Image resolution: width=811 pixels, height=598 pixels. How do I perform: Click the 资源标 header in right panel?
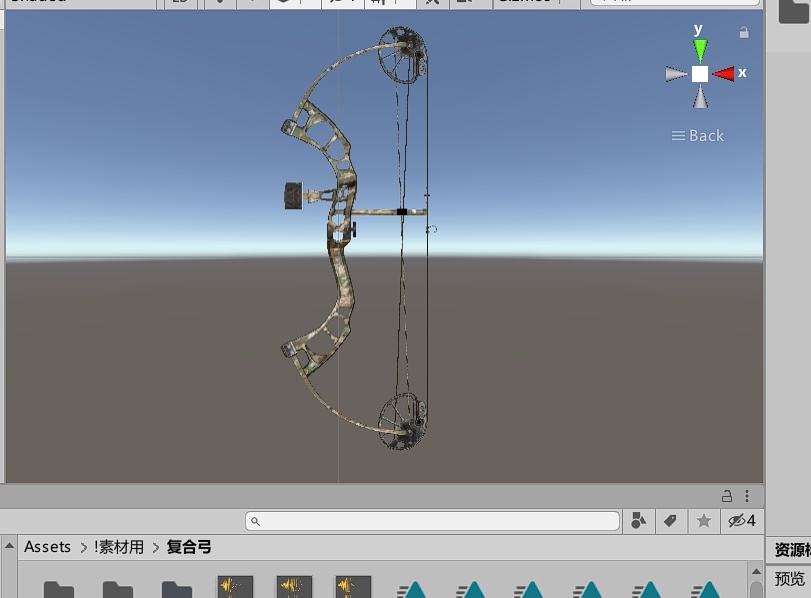[x=792, y=549]
